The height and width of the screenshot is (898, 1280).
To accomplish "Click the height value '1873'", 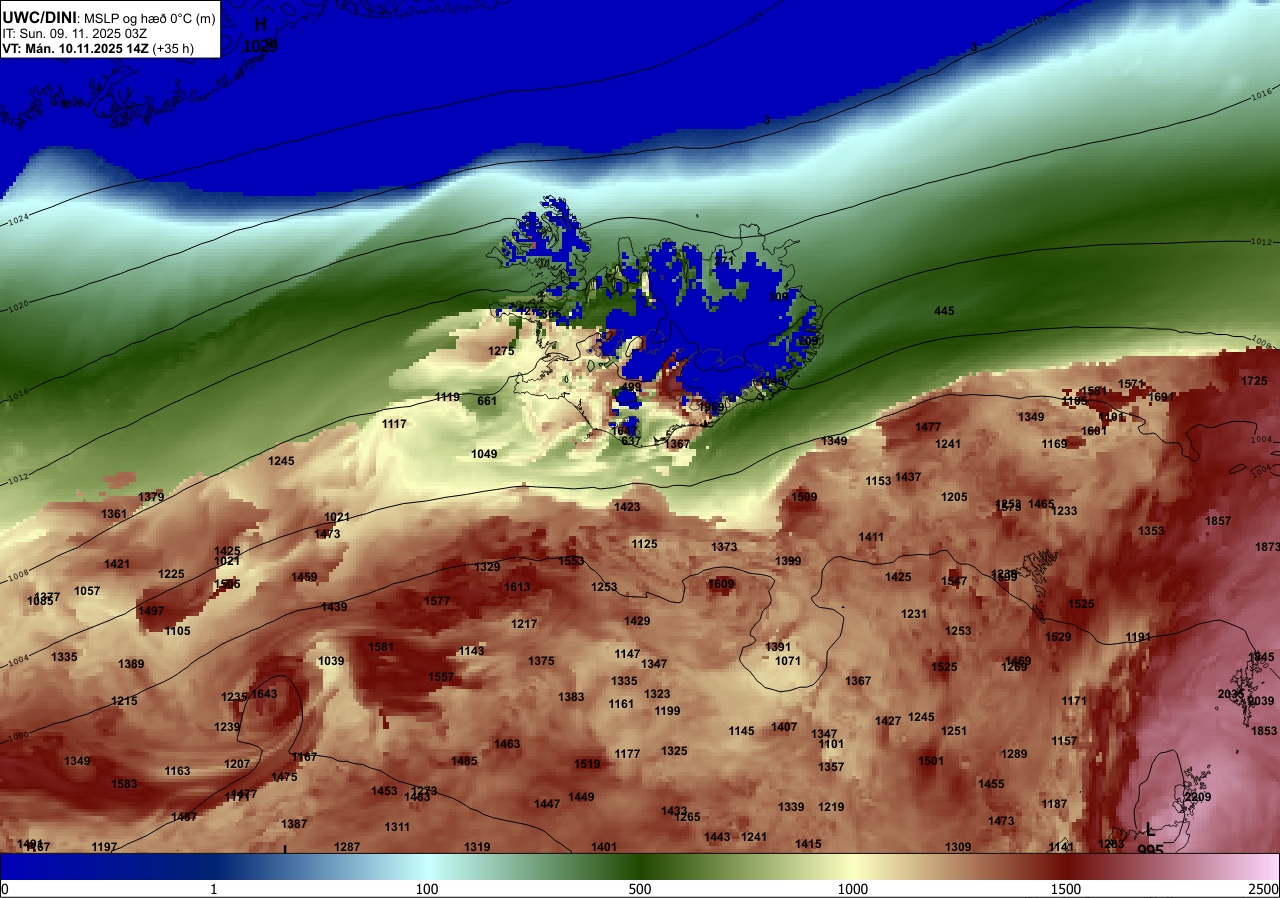I will (x=1267, y=547).
